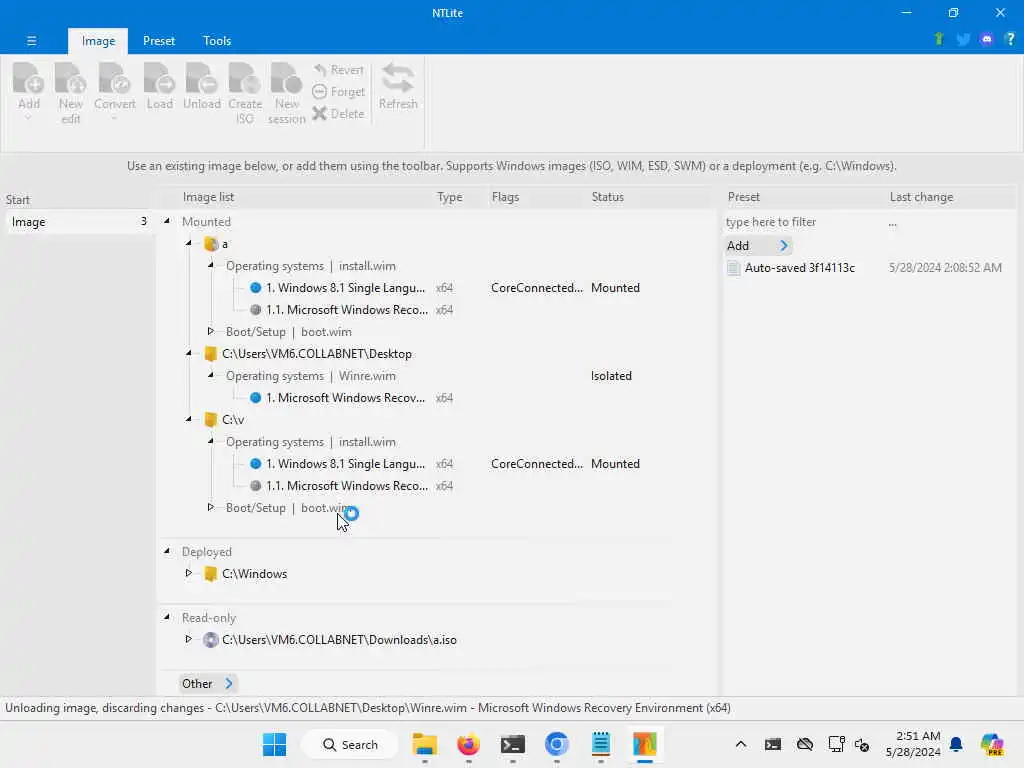Open the hamburger menu

click(31, 40)
